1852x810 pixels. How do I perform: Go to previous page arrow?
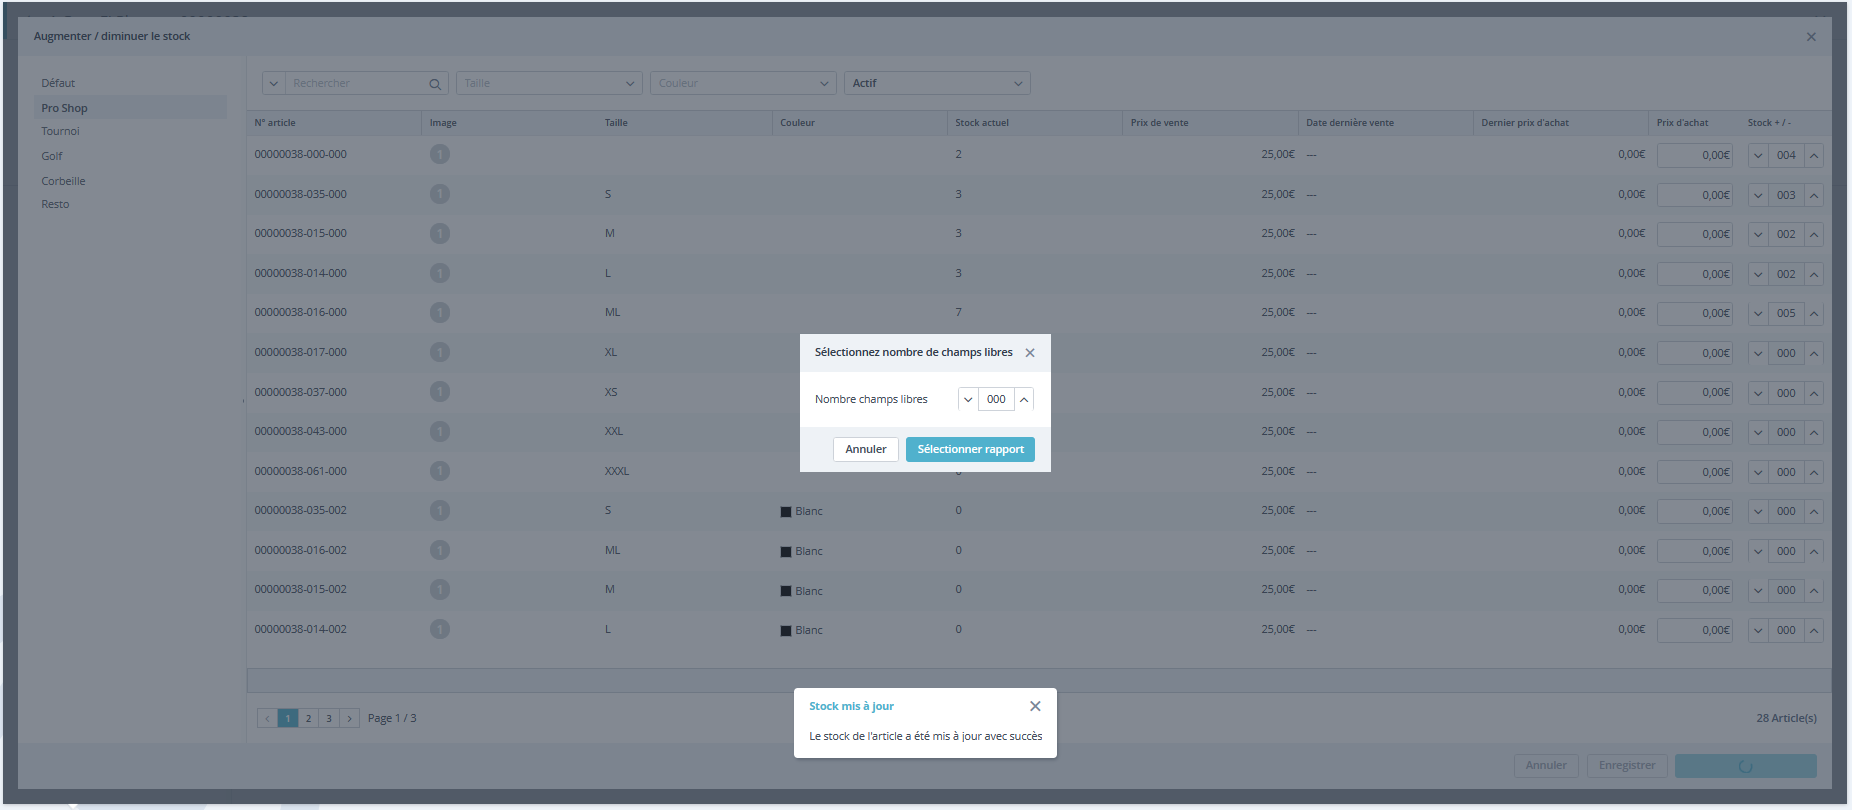267,718
